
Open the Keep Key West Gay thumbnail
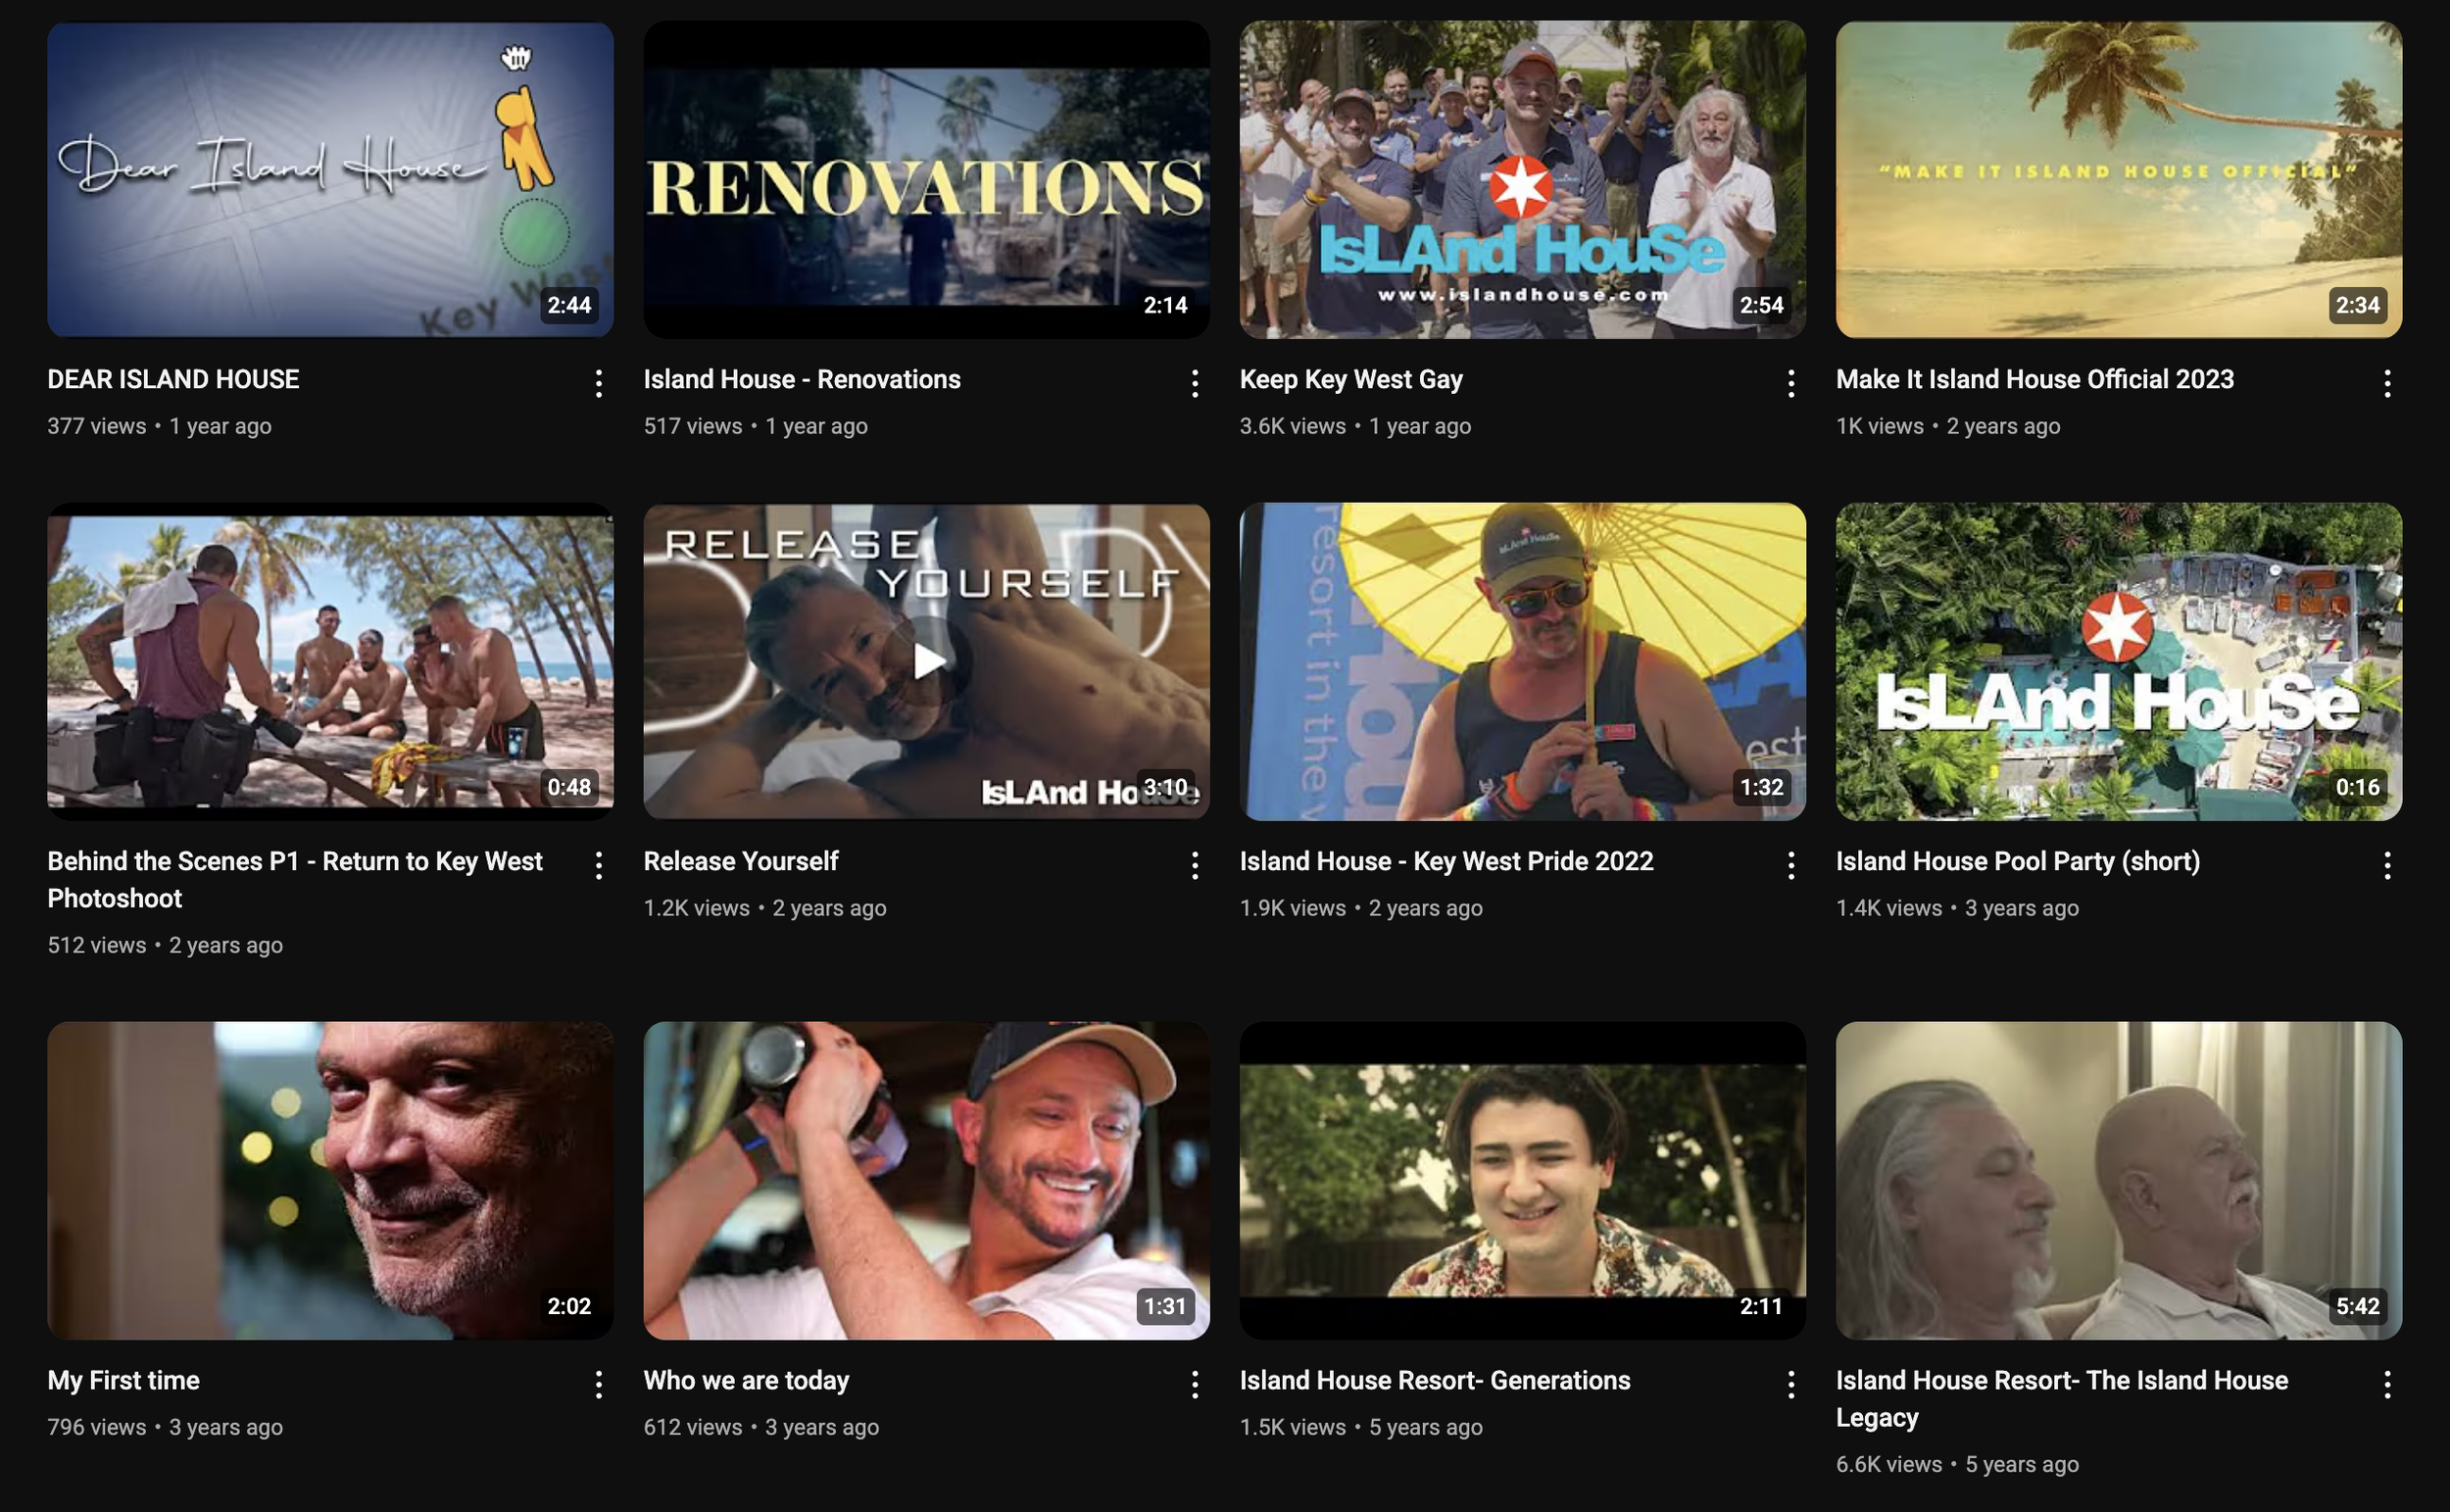(x=1522, y=180)
